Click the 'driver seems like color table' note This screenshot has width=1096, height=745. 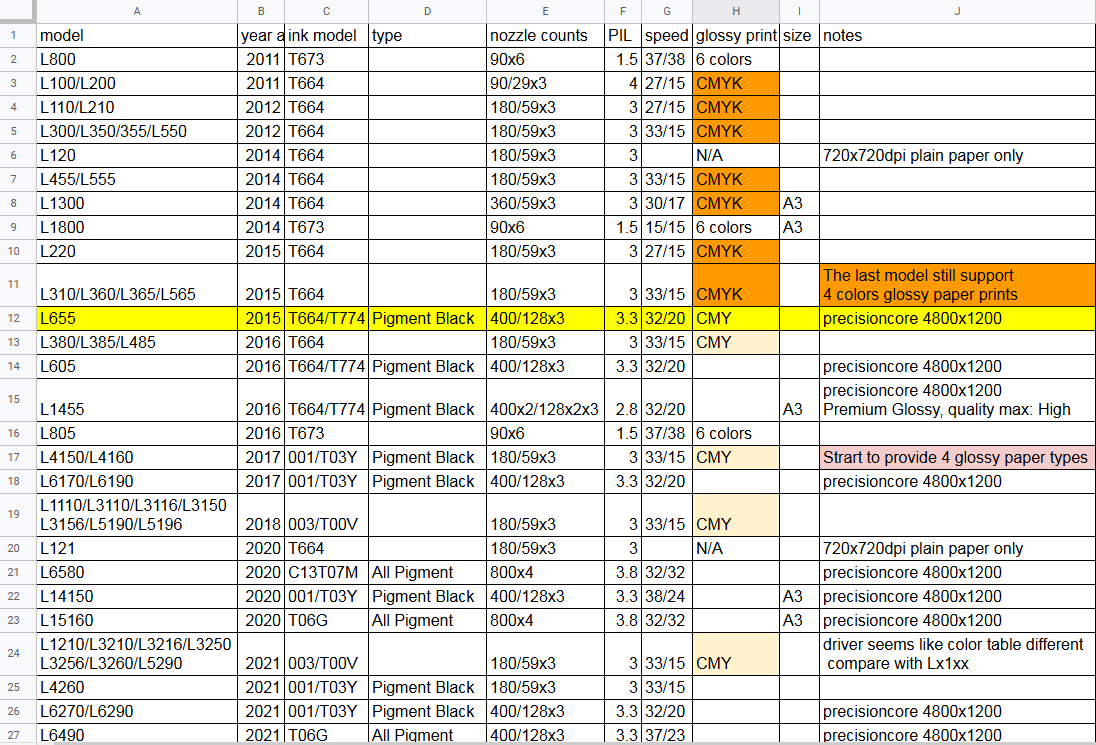click(x=957, y=653)
